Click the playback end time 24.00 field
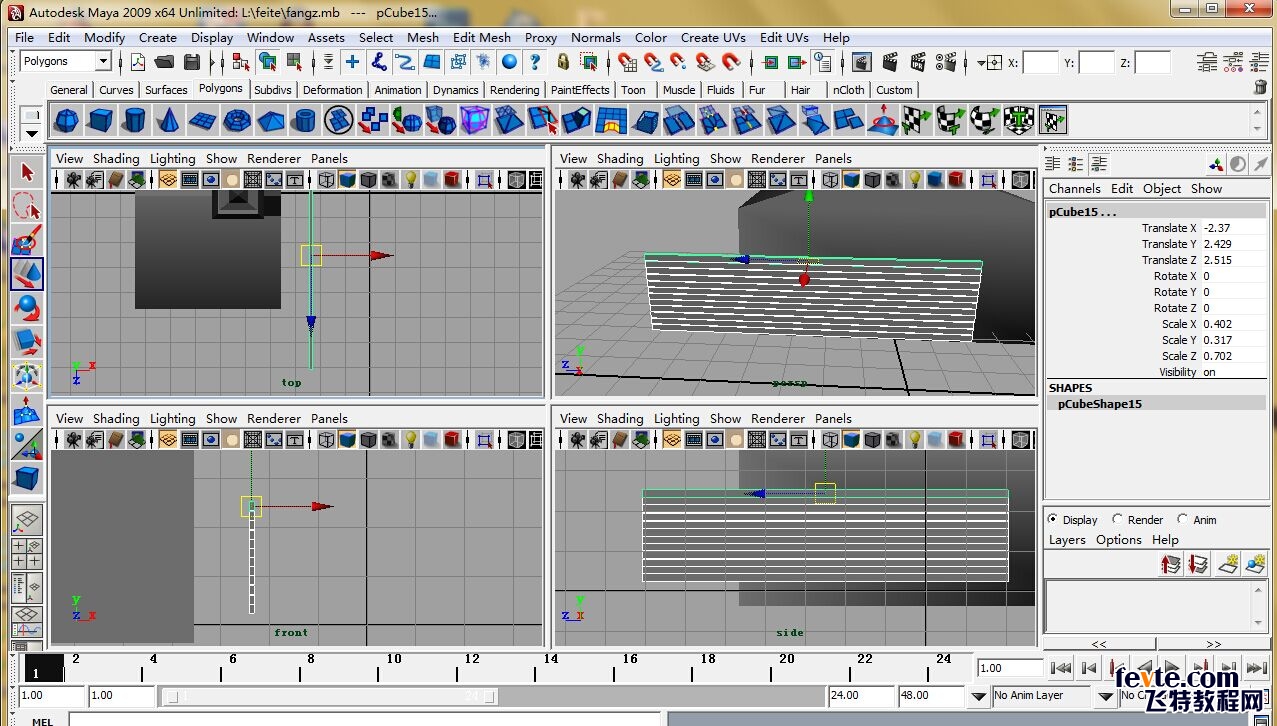 click(860, 695)
